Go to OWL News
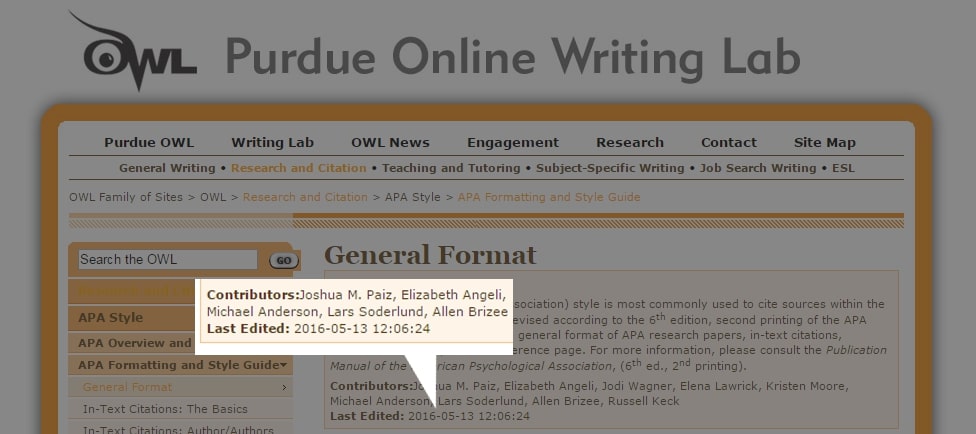976x434 pixels. coord(390,143)
